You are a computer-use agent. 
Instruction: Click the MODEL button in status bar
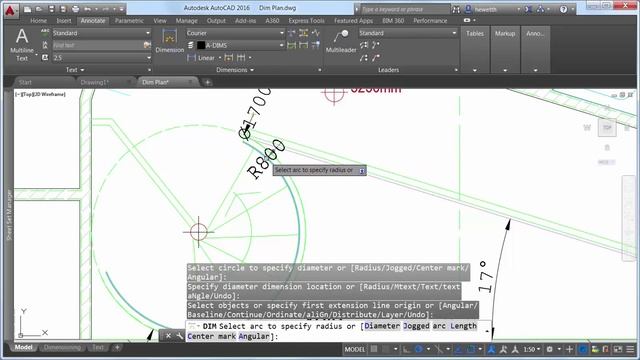tap(355, 349)
